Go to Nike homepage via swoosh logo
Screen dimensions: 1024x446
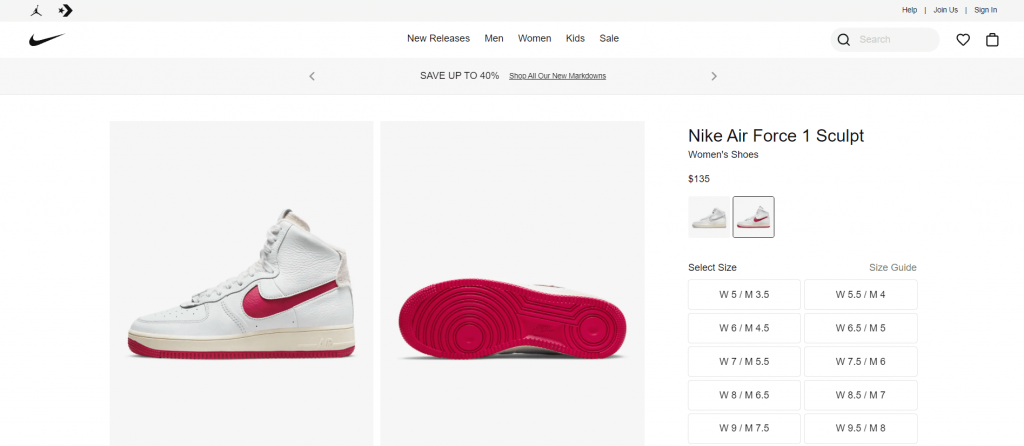47,40
